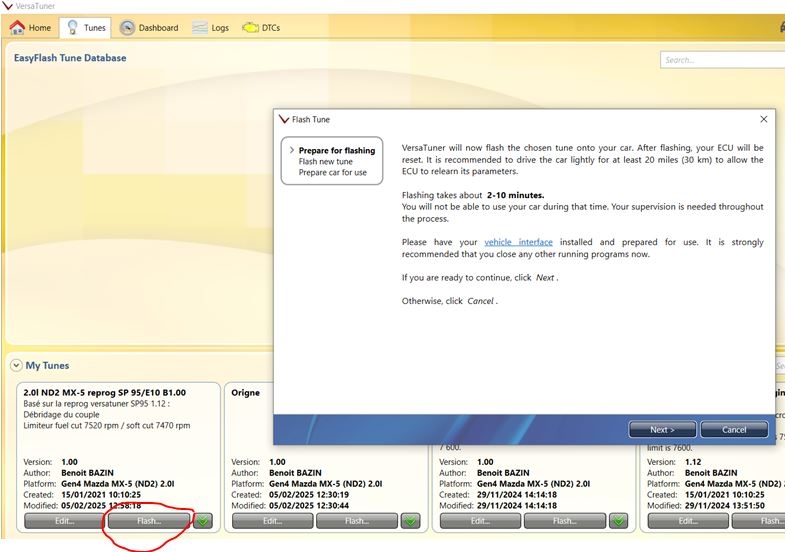Screen dimensions: 785x552
Task: Click green check icon on the Origne card
Action: point(411,521)
